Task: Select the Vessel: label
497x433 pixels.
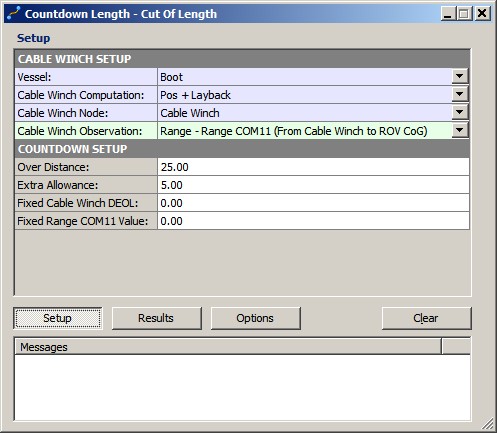Action: pyautogui.click(x=34, y=77)
